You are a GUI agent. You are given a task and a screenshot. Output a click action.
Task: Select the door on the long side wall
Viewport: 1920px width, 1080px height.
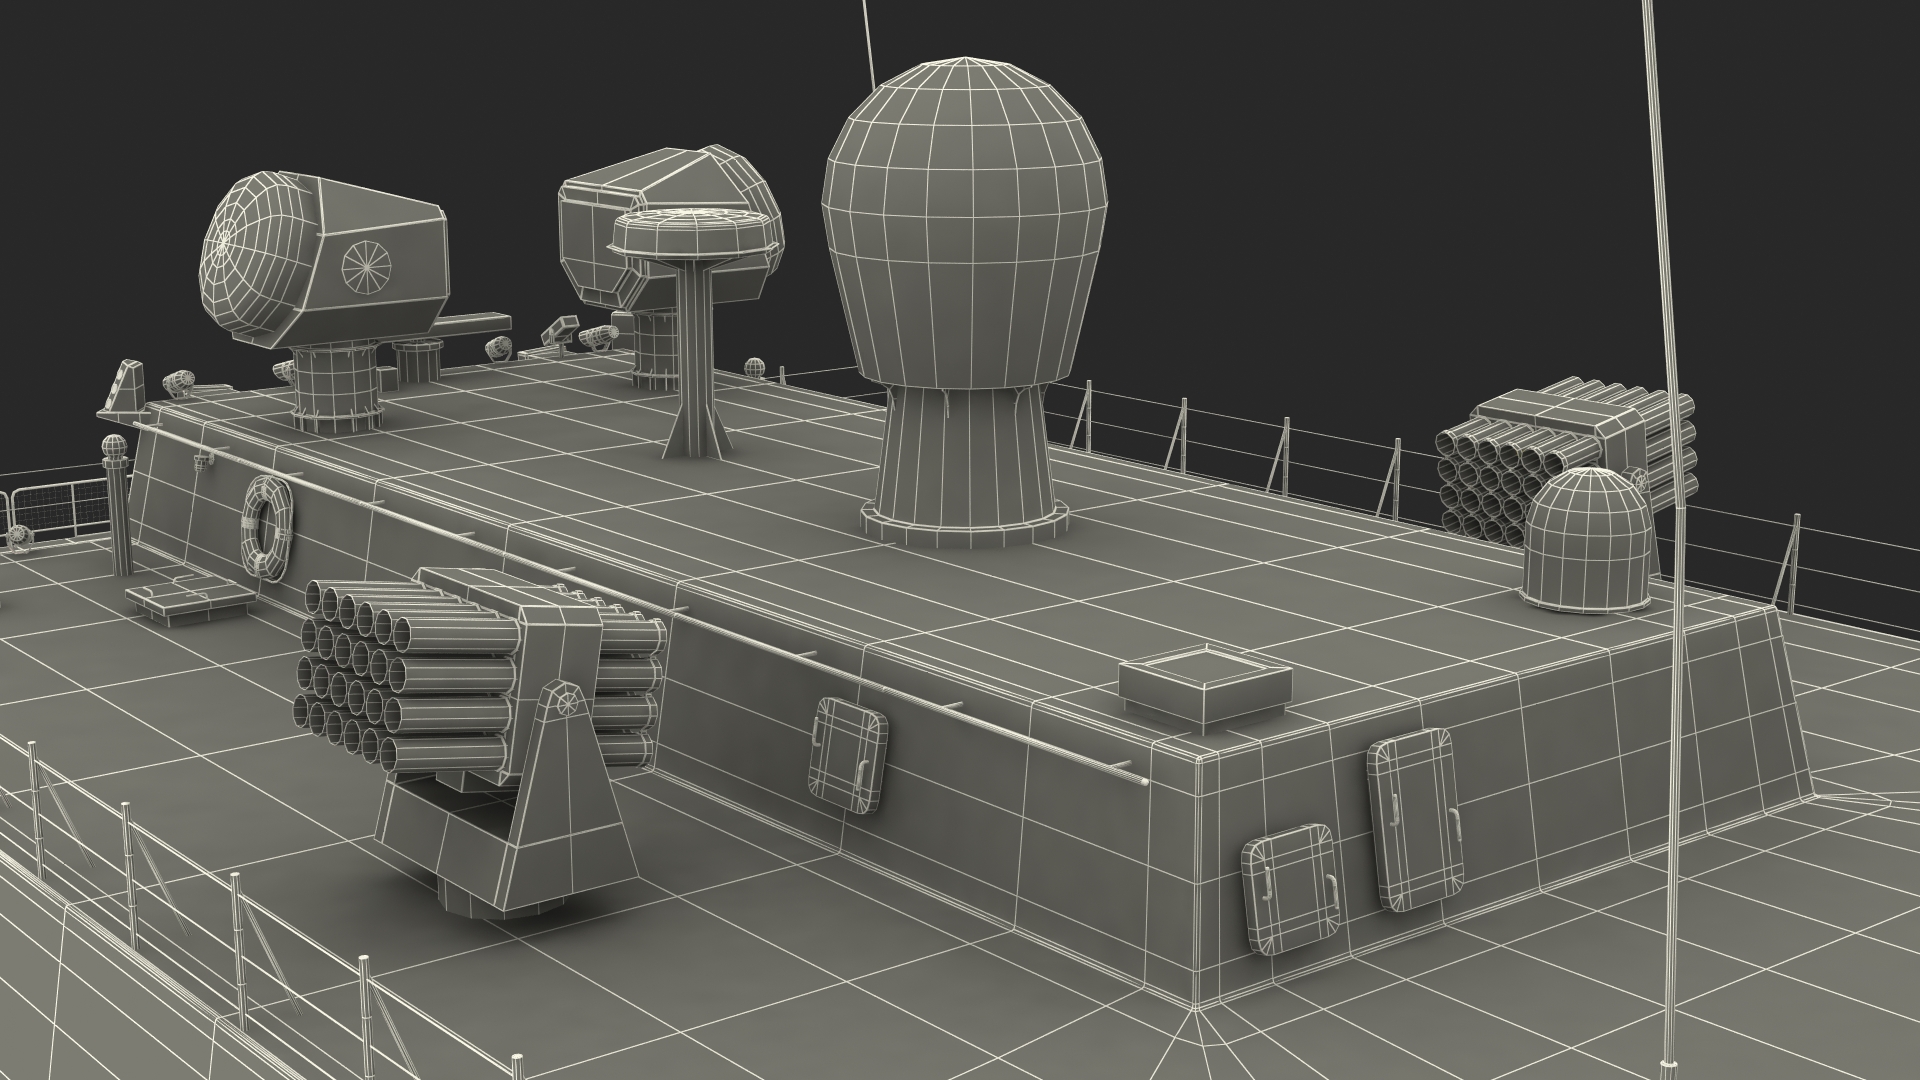click(849, 755)
